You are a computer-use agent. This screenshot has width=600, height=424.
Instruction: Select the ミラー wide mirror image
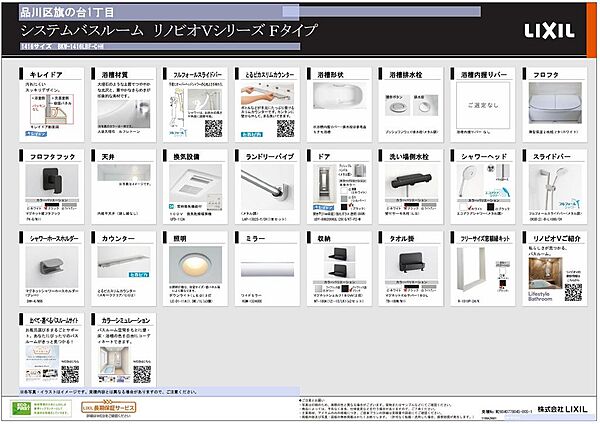267,269
